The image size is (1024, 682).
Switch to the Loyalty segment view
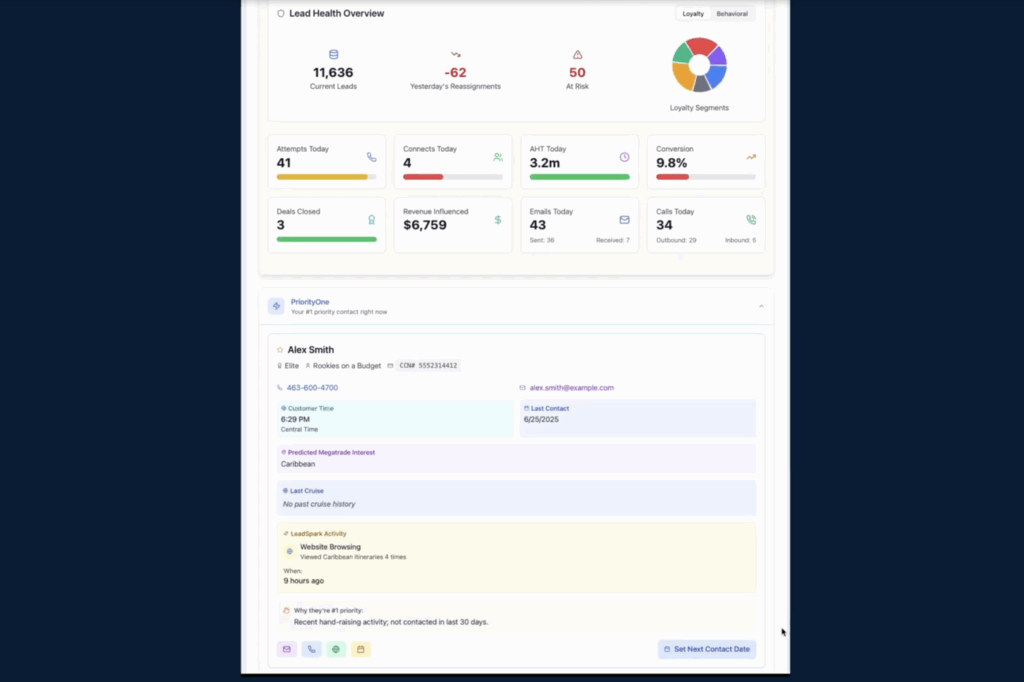point(693,14)
